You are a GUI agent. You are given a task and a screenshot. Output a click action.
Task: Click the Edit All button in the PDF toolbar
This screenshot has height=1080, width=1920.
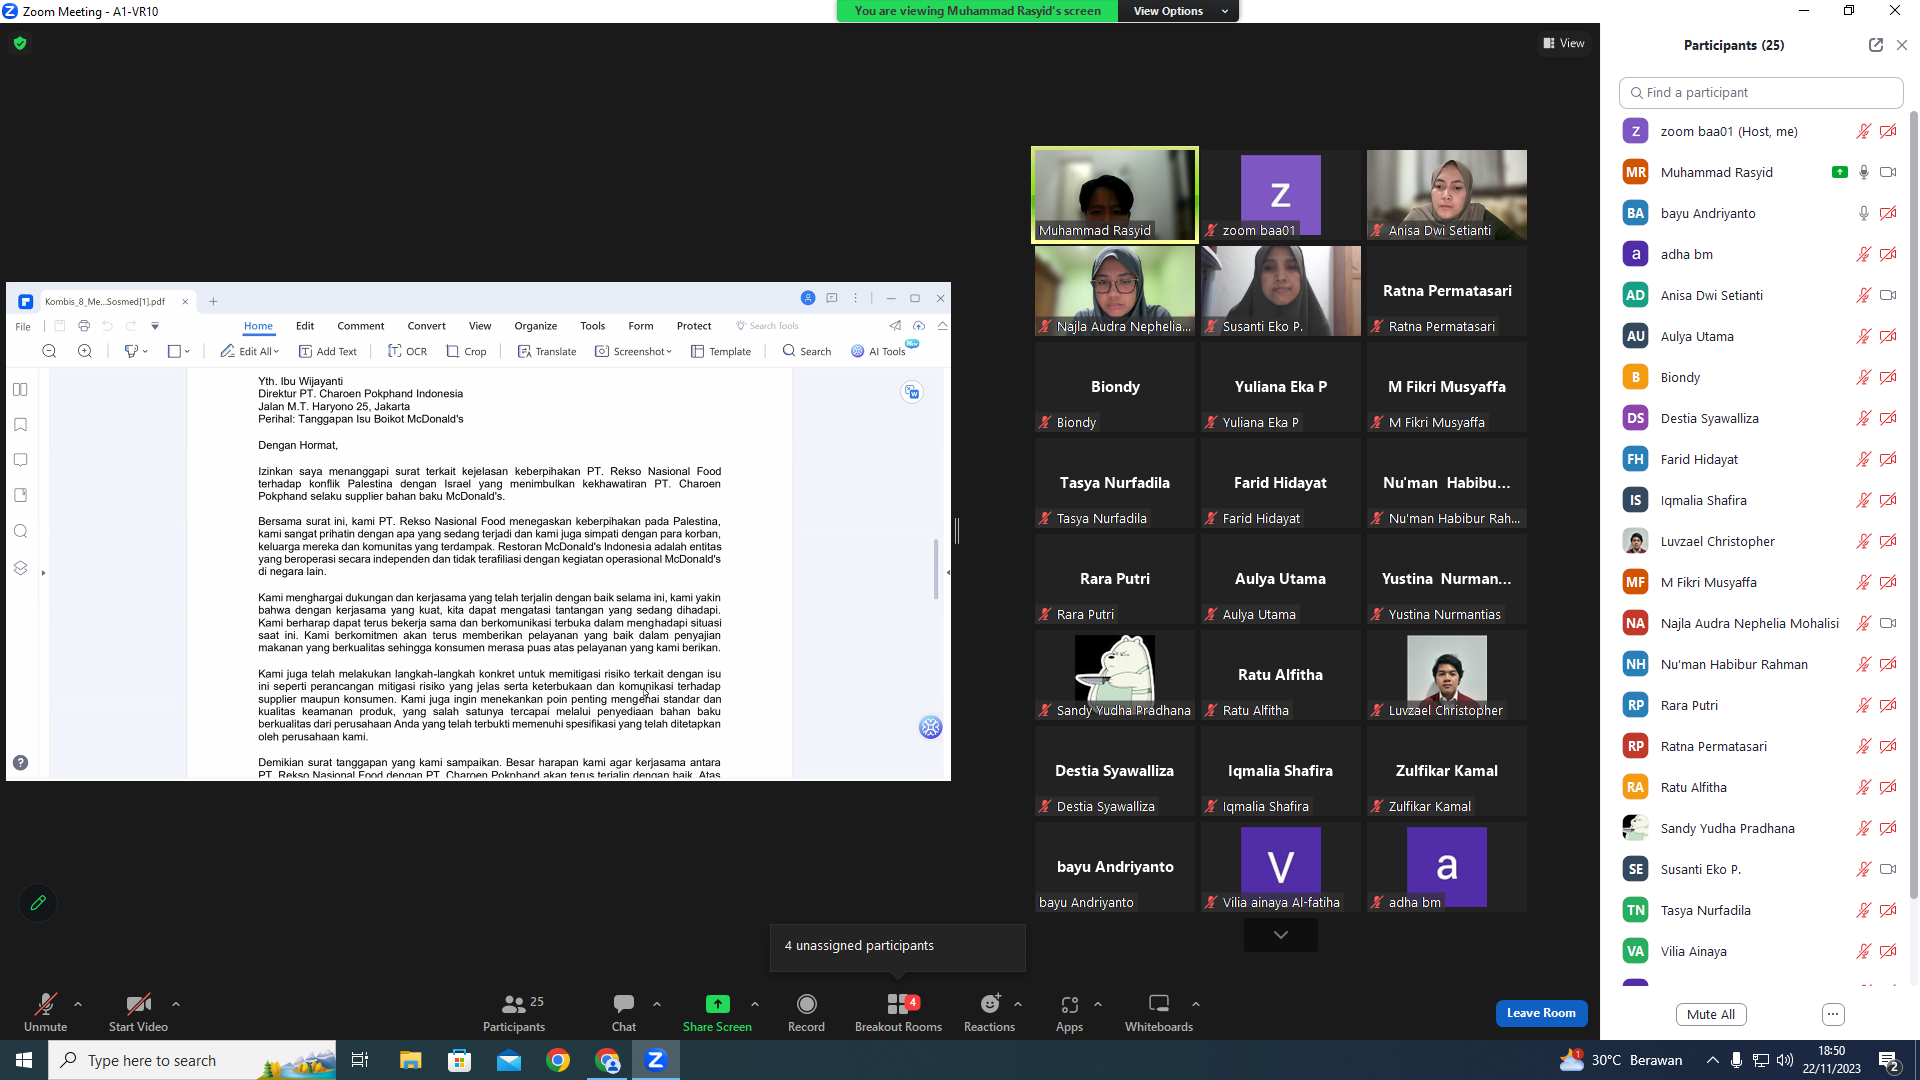(250, 351)
